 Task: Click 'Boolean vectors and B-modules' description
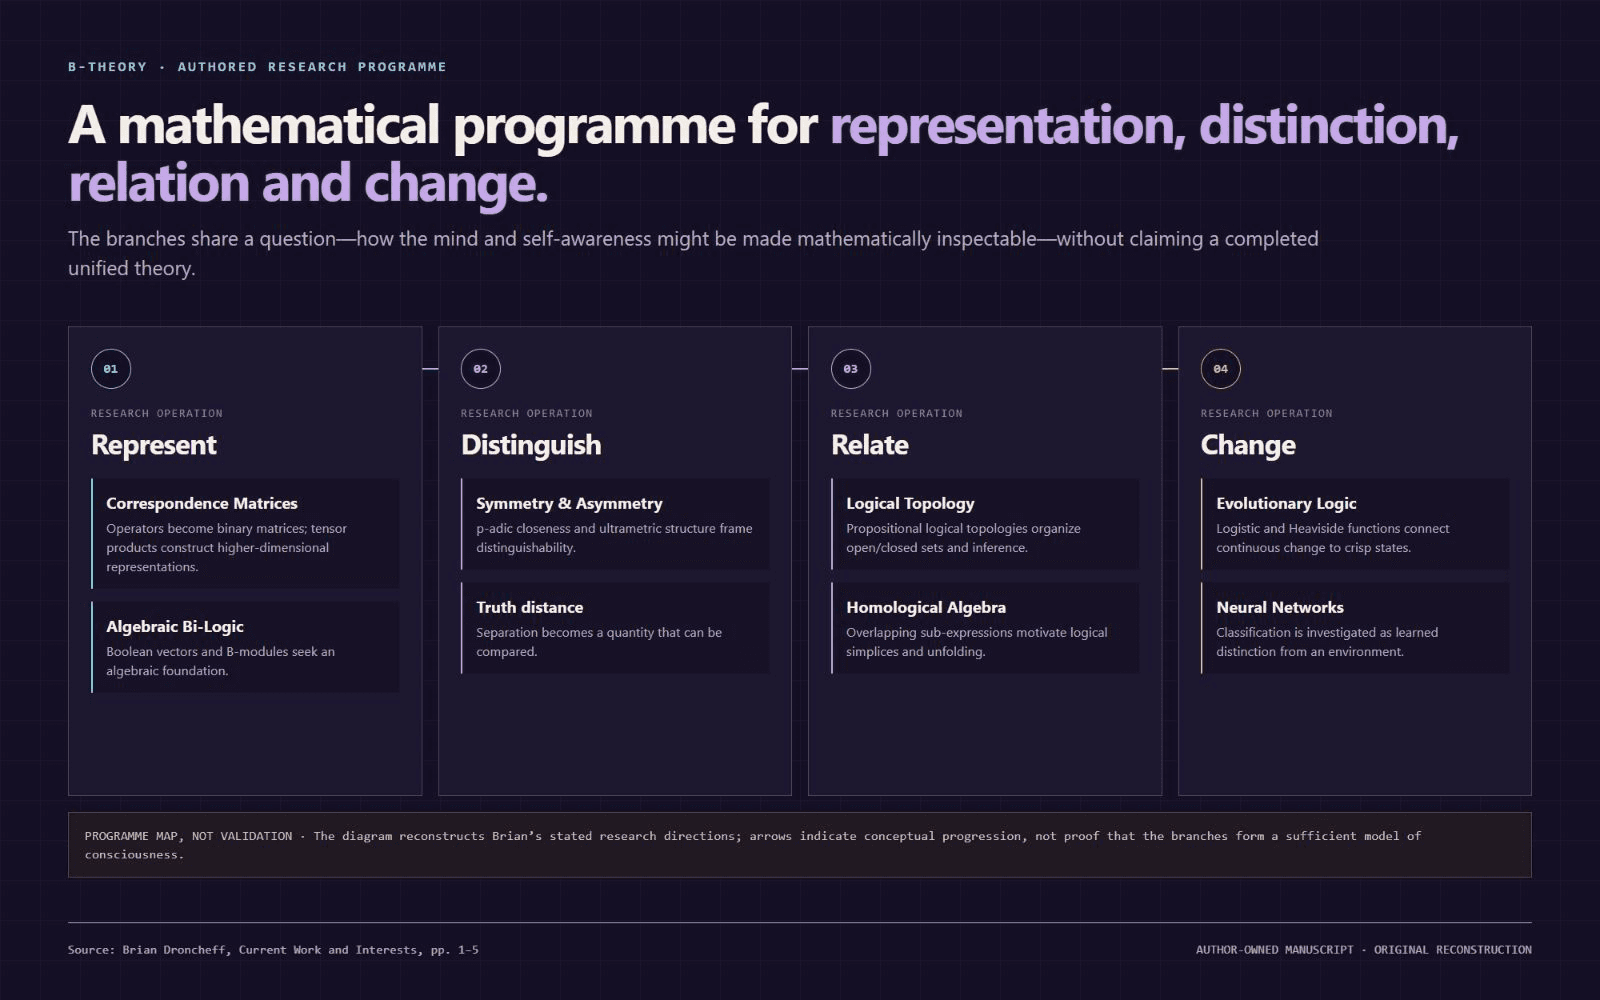(221, 661)
